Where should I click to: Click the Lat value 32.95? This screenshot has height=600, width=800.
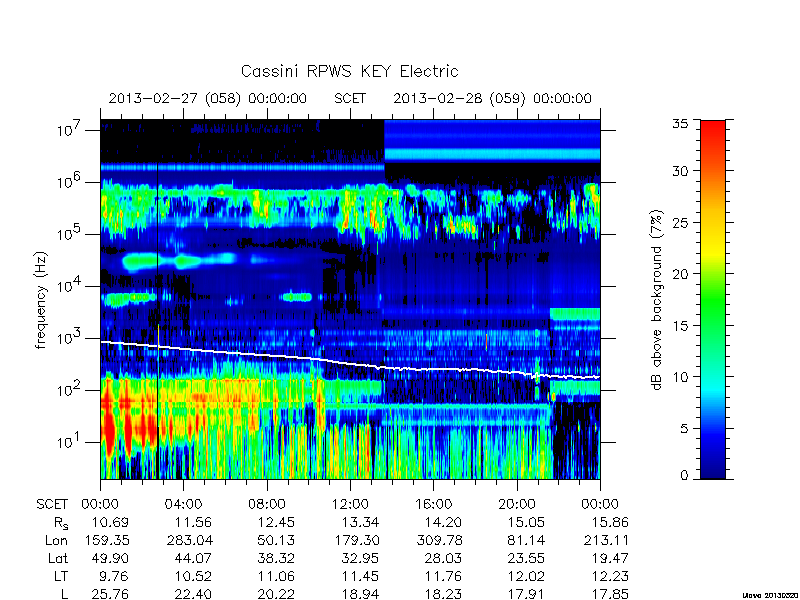pos(360,559)
